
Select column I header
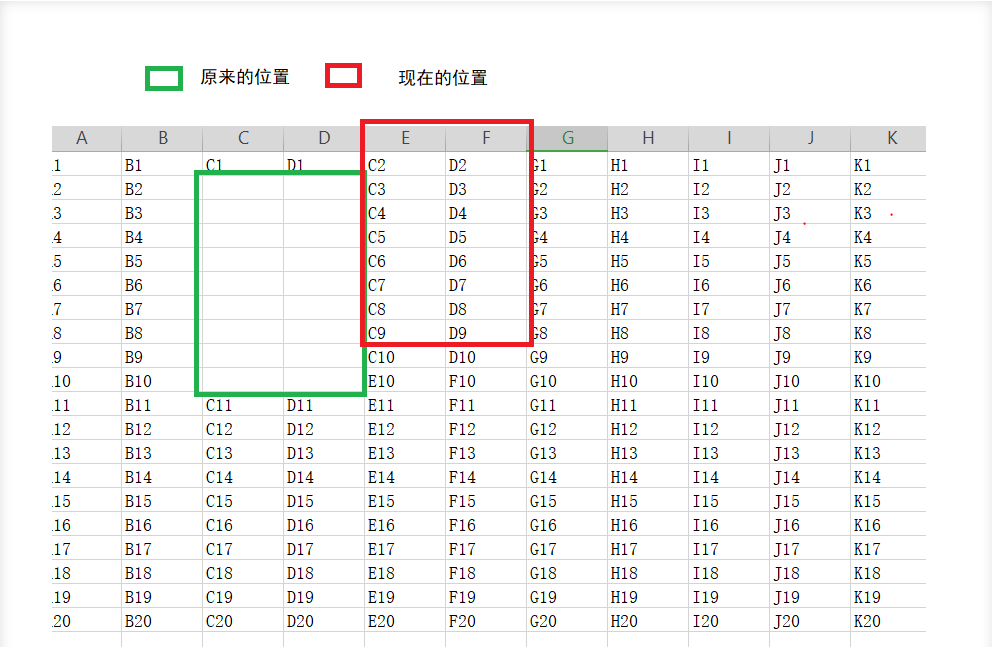click(729, 138)
